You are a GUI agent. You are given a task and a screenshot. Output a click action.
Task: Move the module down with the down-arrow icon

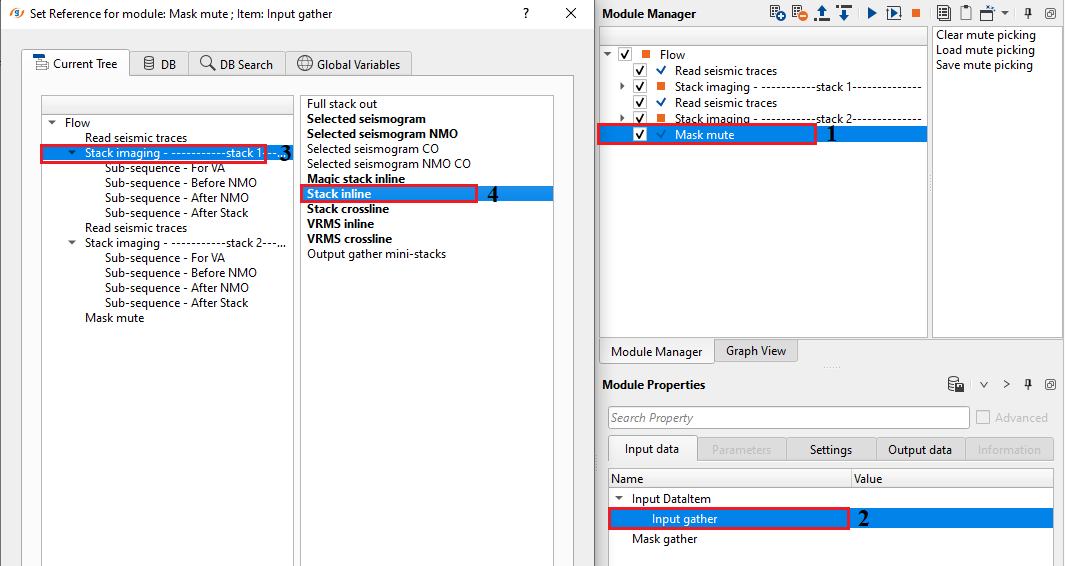tap(843, 13)
